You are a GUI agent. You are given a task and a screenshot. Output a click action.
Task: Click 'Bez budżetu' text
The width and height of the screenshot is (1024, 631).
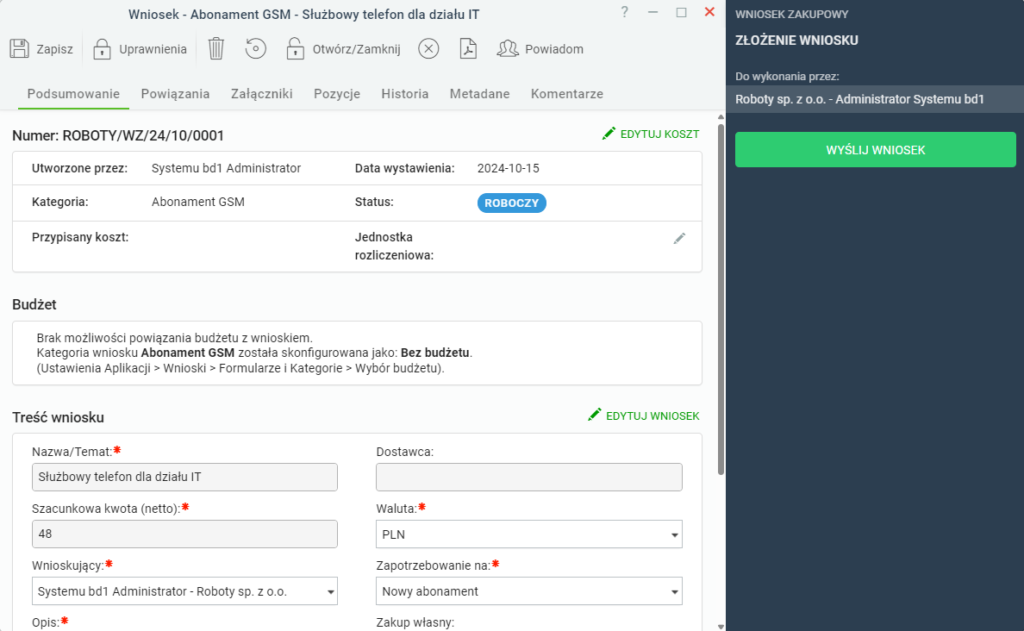click(435, 353)
